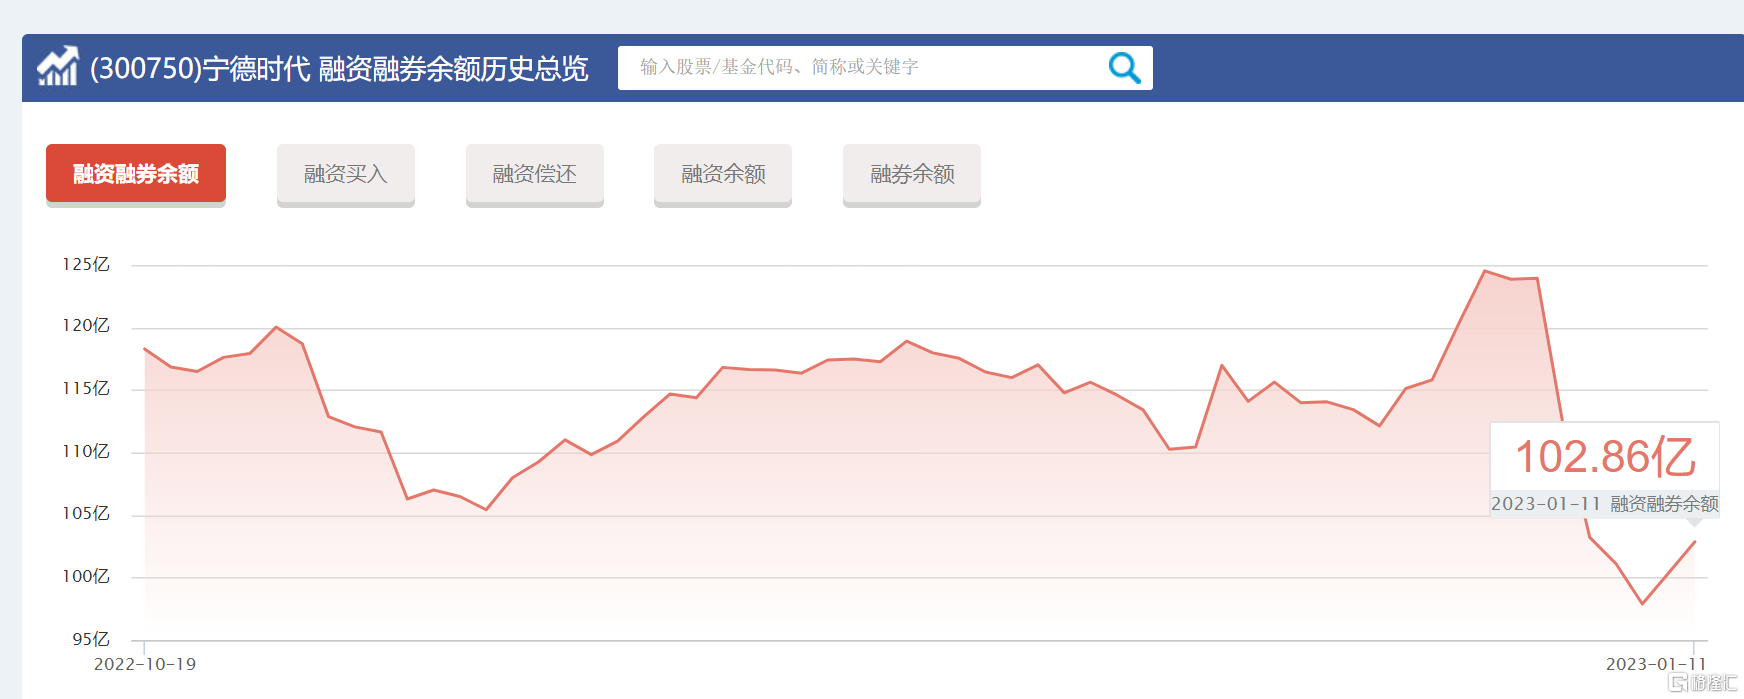Click the magnifier search icon
Screen dimensions: 1744x699
[1125, 68]
